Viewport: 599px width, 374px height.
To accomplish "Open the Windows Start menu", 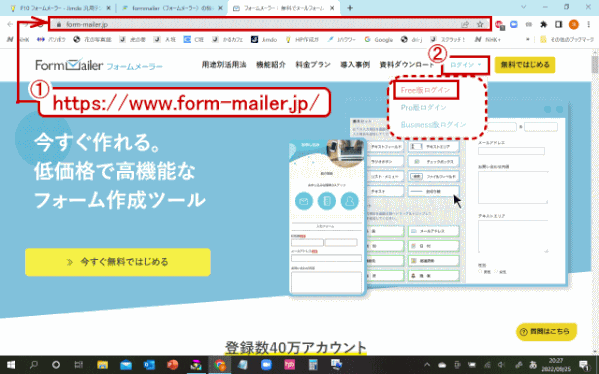I will [x=11, y=365].
